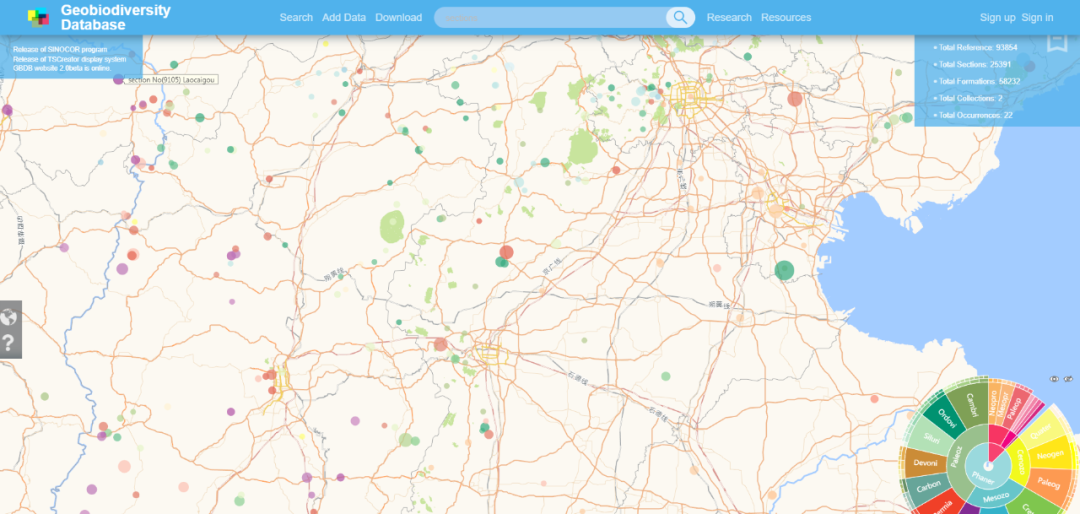Click the Sign up link
Image resolution: width=1080 pixels, height=514 pixels.
coord(997,17)
